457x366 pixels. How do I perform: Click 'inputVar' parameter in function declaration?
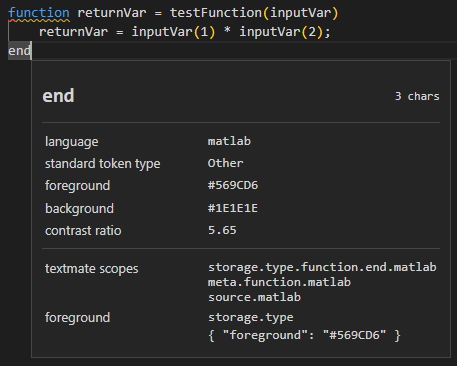(301, 13)
